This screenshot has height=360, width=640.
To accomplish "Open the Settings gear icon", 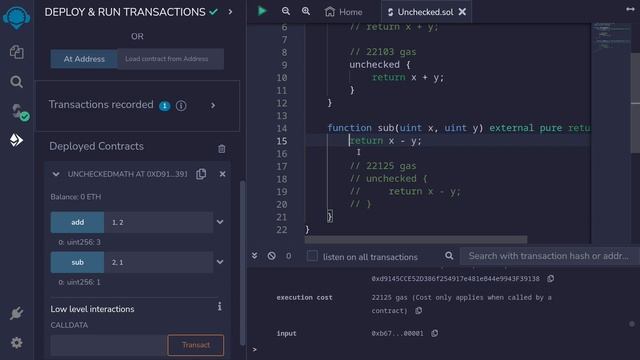I will point(16,342).
